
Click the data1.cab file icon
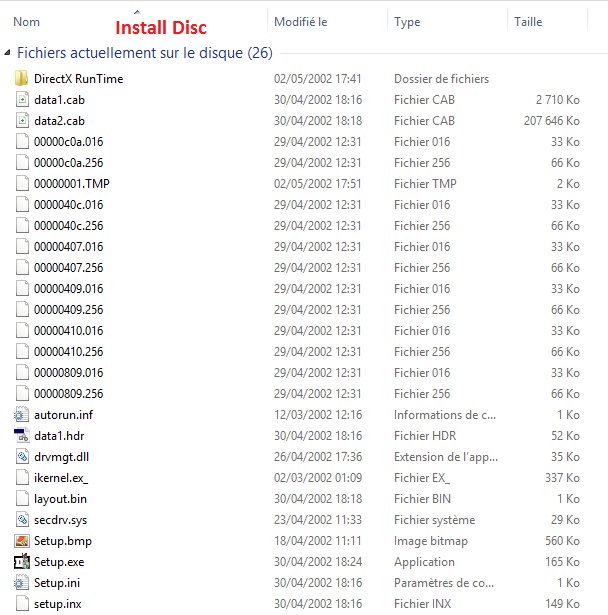click(x=22, y=100)
